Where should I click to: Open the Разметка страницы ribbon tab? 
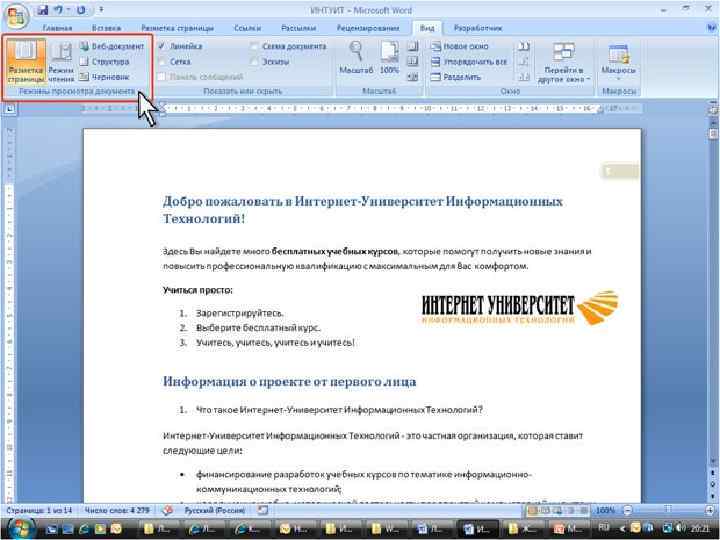pos(177,28)
